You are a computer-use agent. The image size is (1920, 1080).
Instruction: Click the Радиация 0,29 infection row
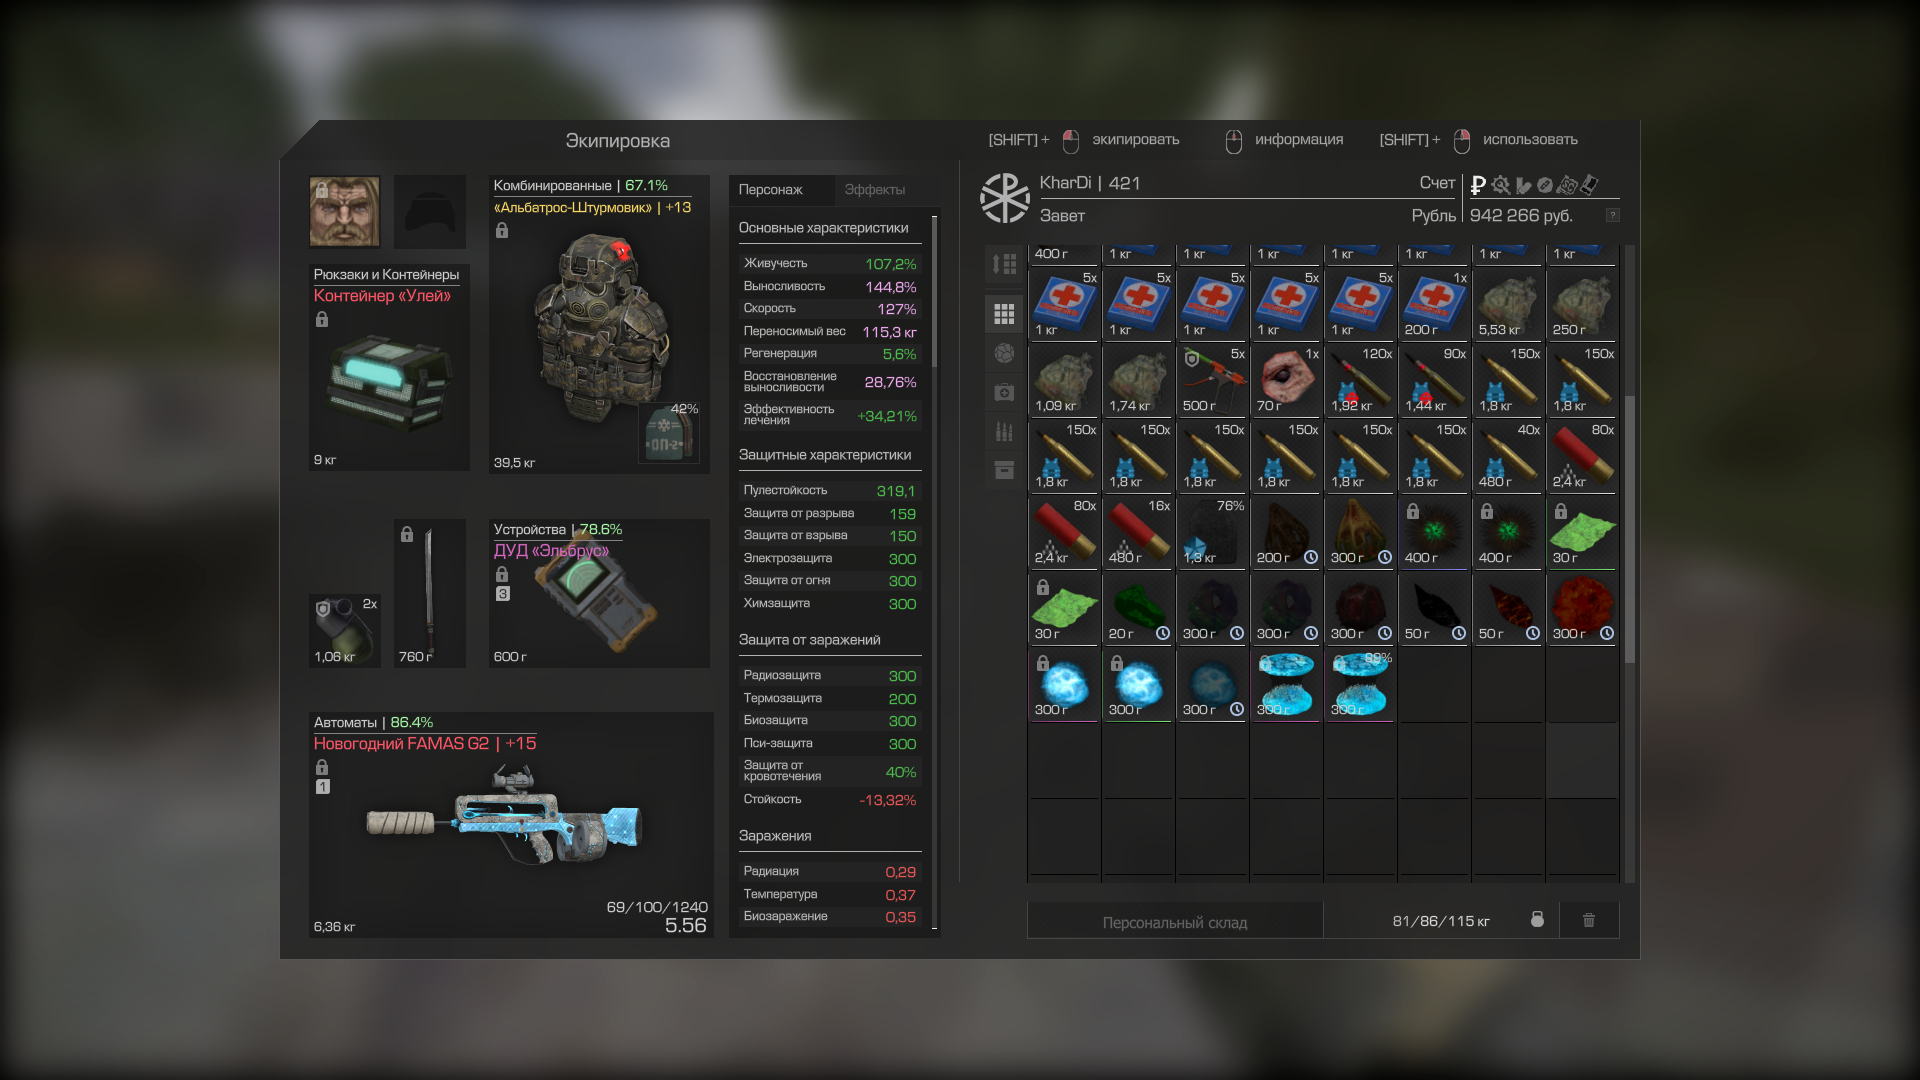[829, 871]
